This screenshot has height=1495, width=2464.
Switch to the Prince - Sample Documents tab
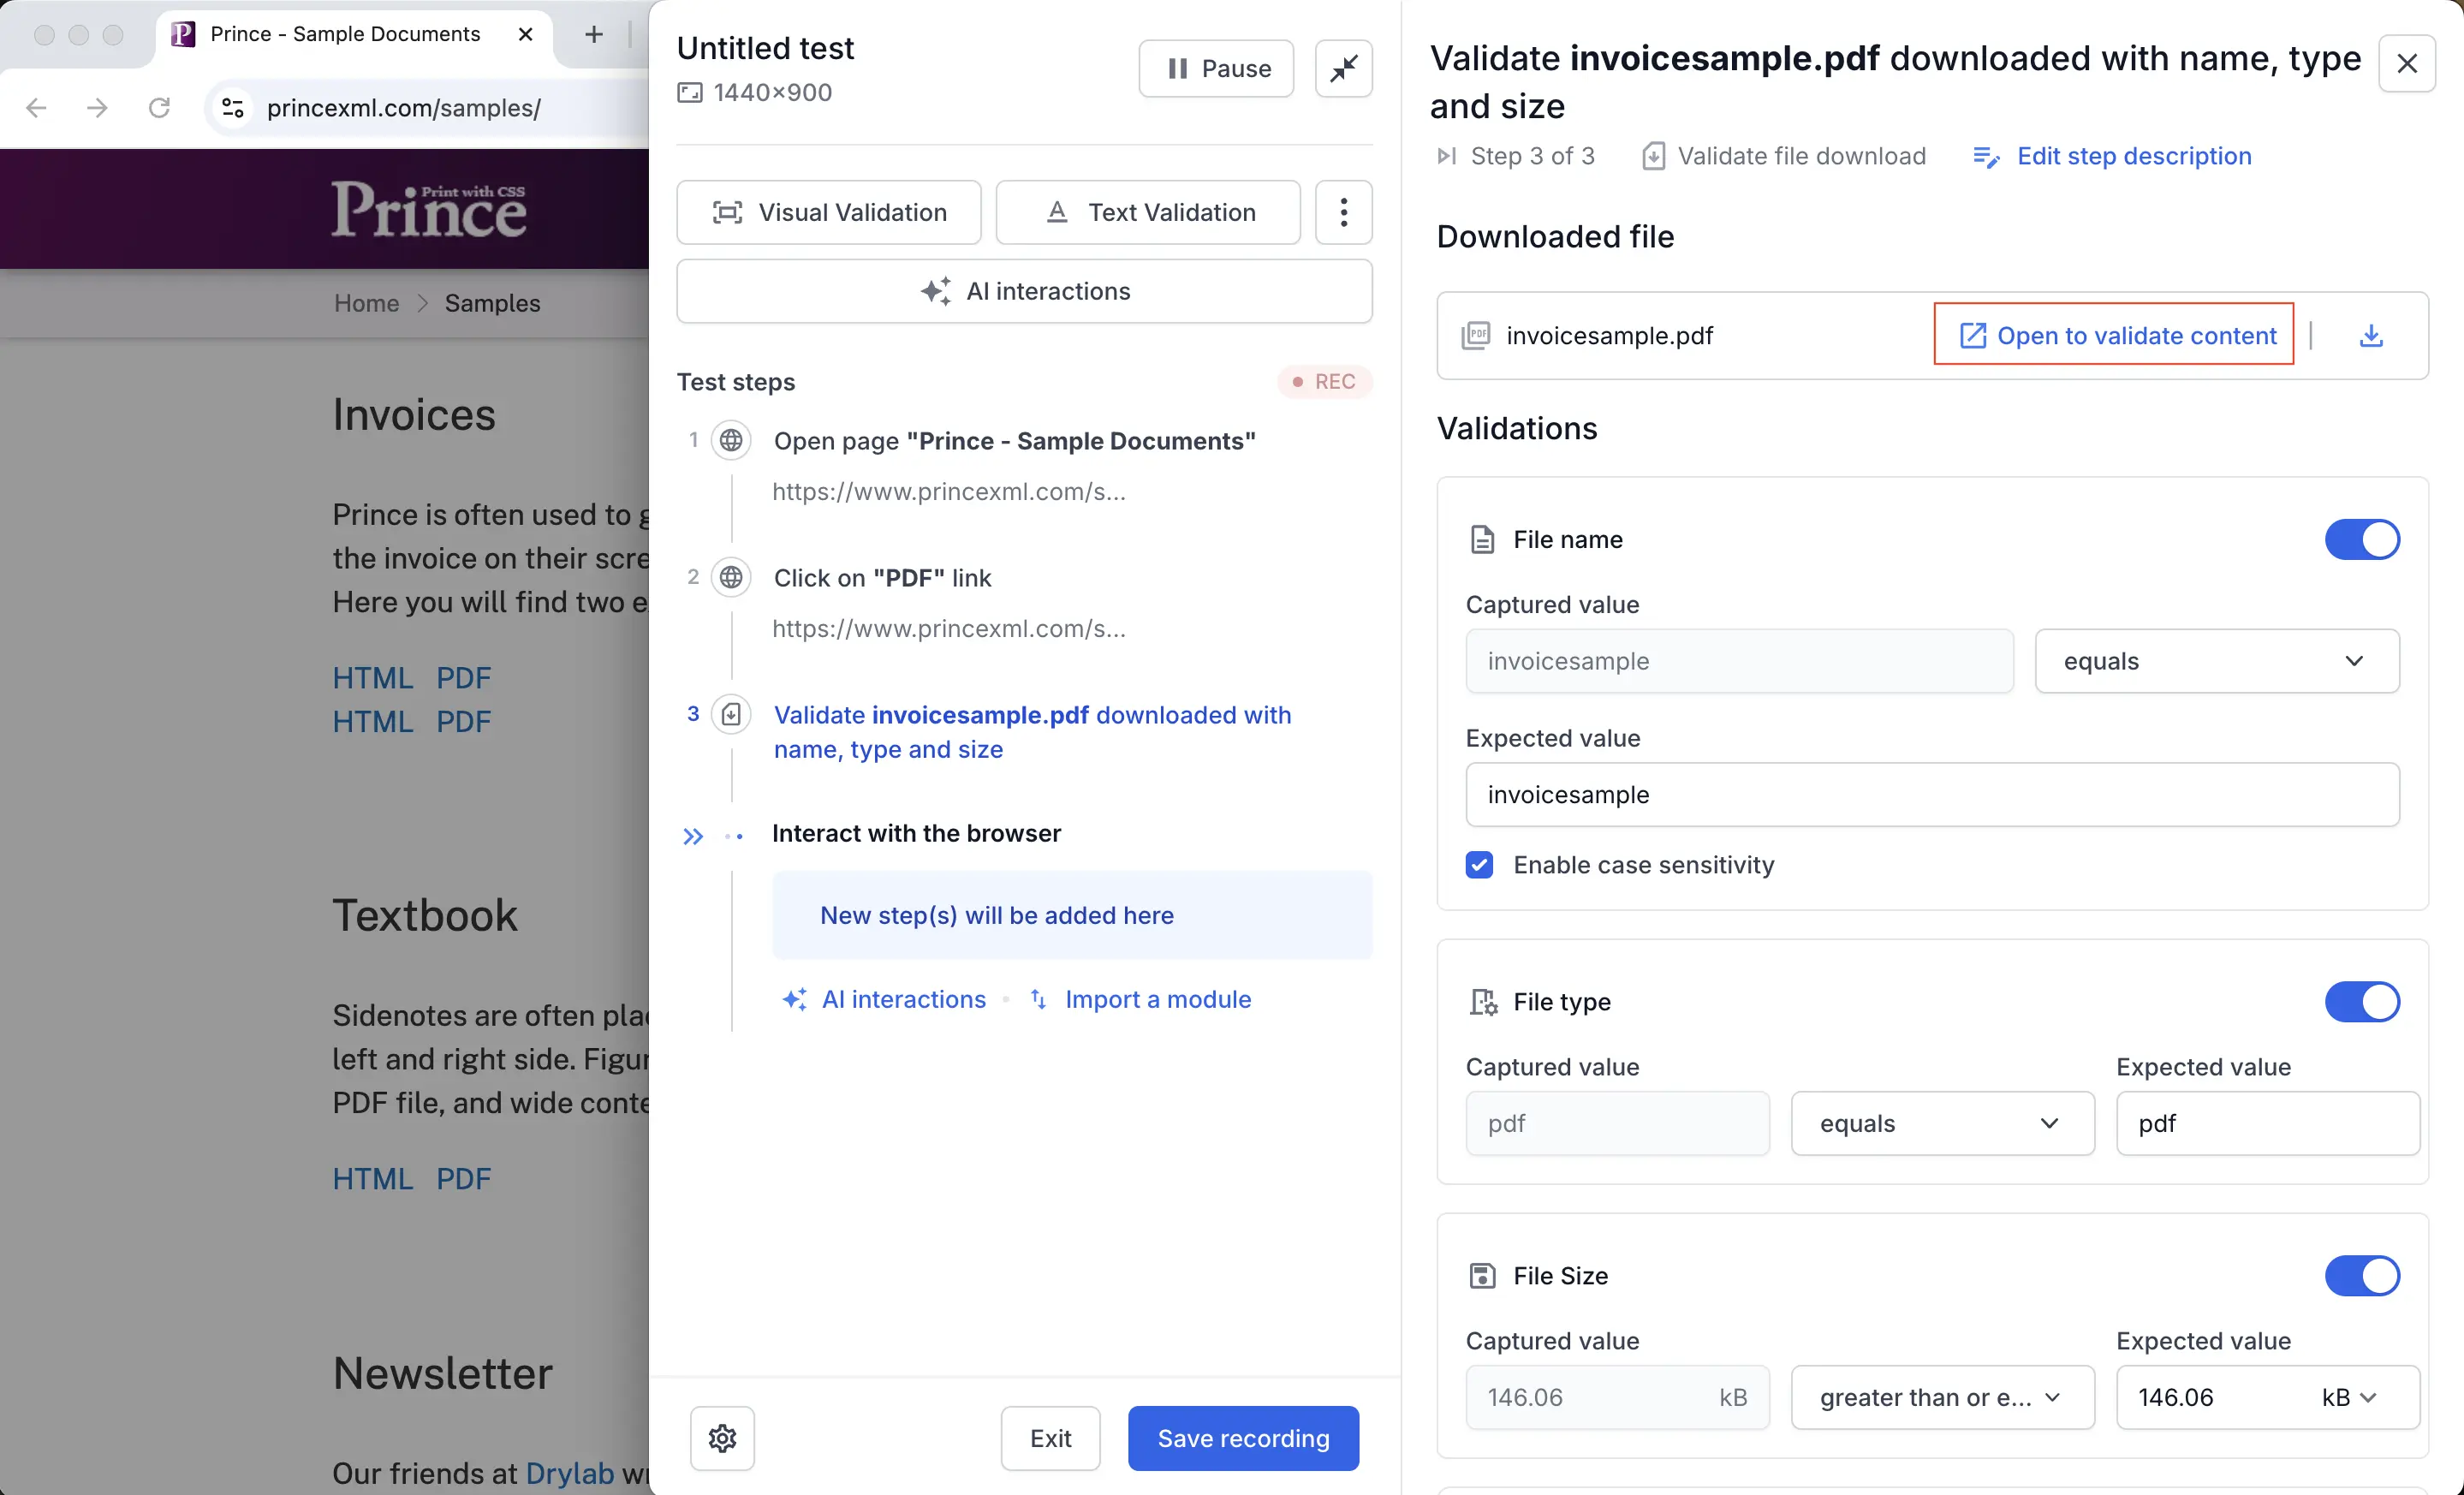[345, 34]
